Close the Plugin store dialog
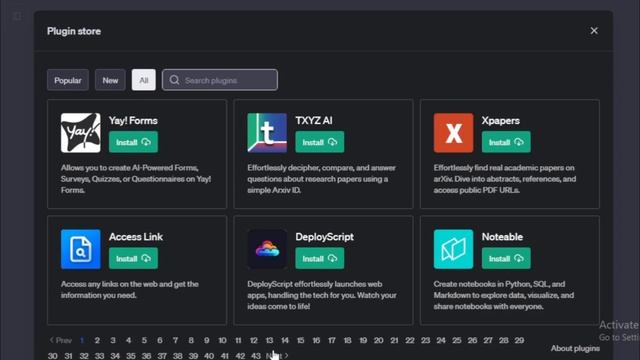The height and width of the screenshot is (360, 640). (x=594, y=31)
